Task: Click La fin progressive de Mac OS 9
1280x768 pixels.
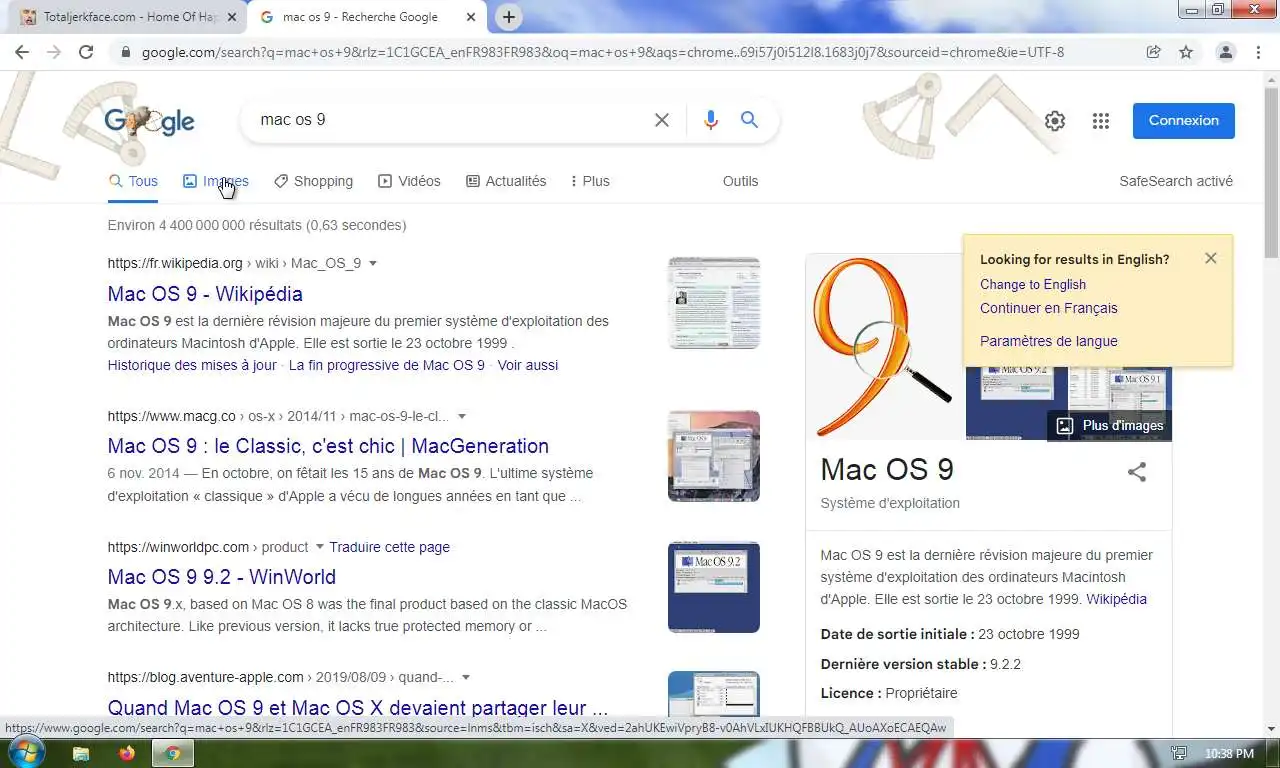Action: click(386, 365)
